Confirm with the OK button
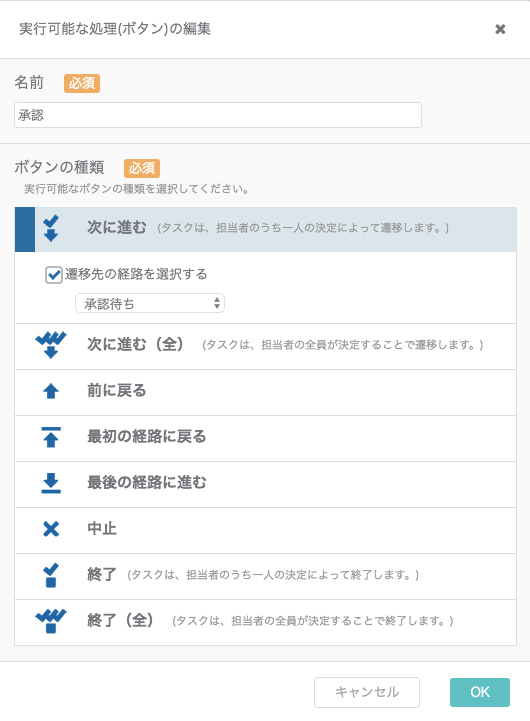 coord(480,692)
